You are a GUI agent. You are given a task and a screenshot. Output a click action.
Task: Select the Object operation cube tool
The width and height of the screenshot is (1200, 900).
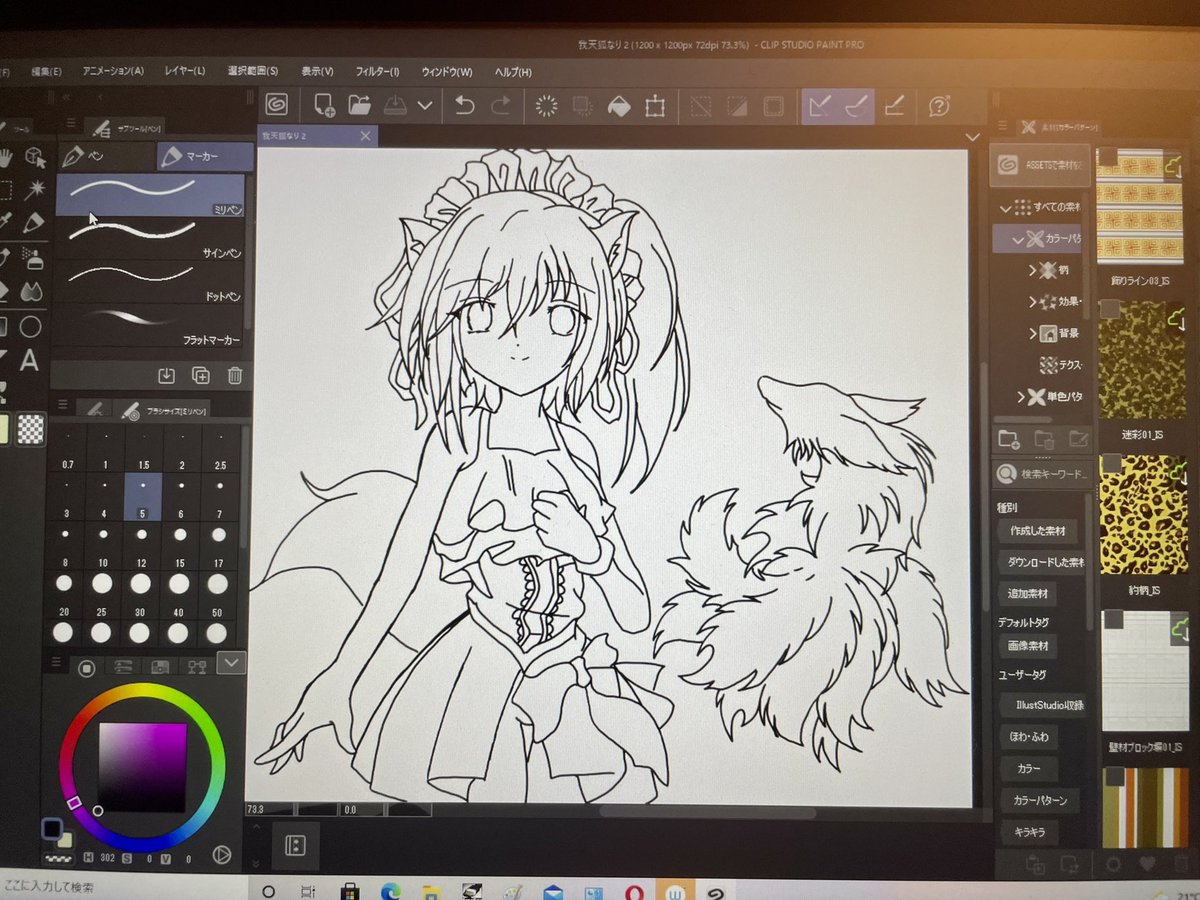[34, 157]
